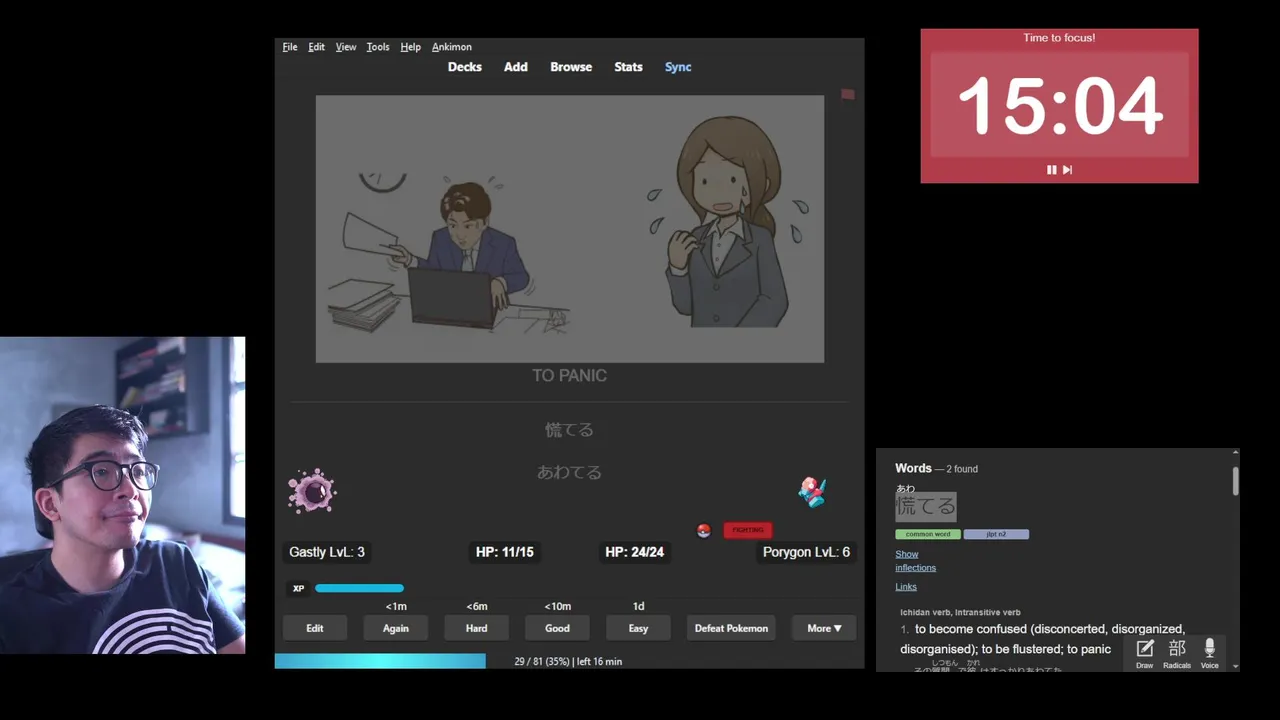This screenshot has width=1280, height=720.
Task: Click the red flag marker on card
Action: tap(848, 95)
